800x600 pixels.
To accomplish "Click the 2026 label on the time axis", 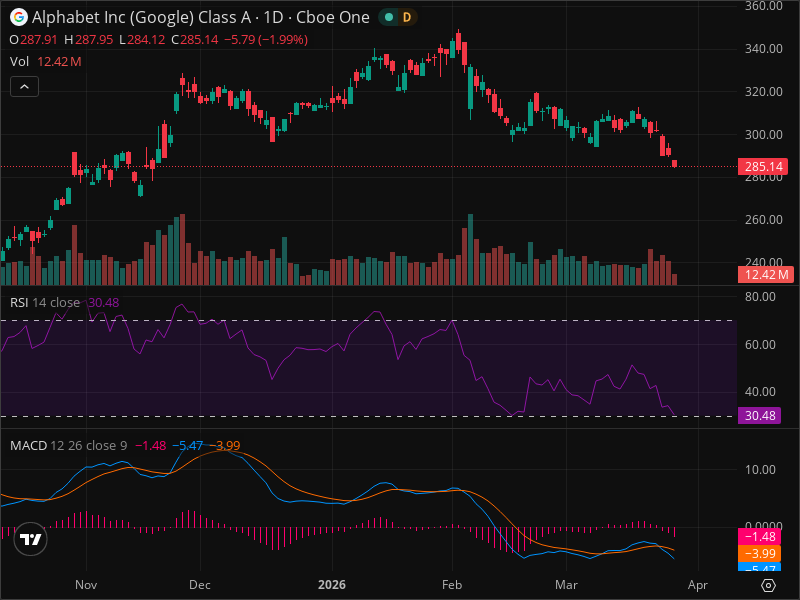I will [x=332, y=585].
